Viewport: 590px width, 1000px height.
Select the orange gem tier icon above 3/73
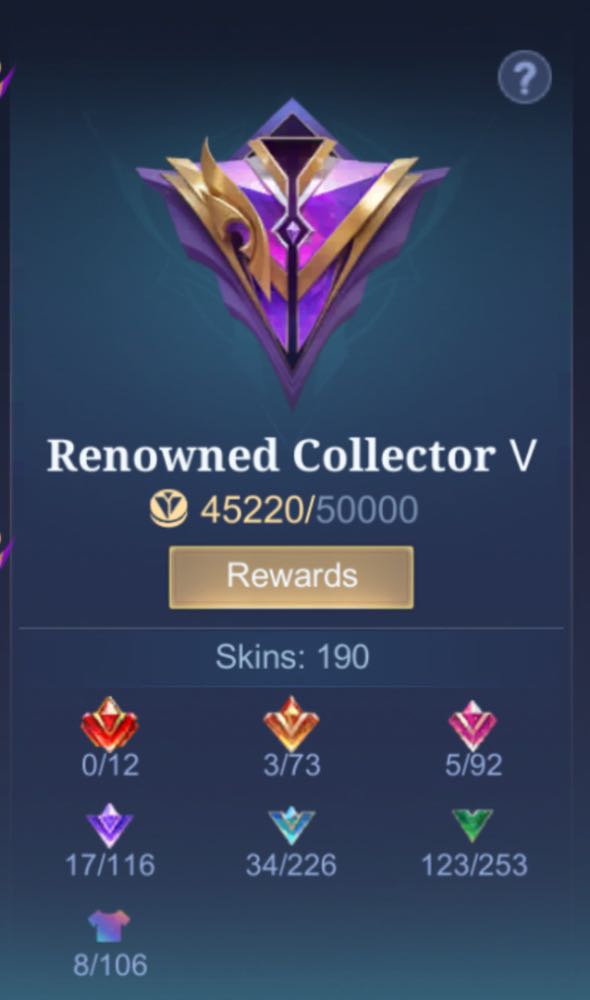[x=291, y=724]
